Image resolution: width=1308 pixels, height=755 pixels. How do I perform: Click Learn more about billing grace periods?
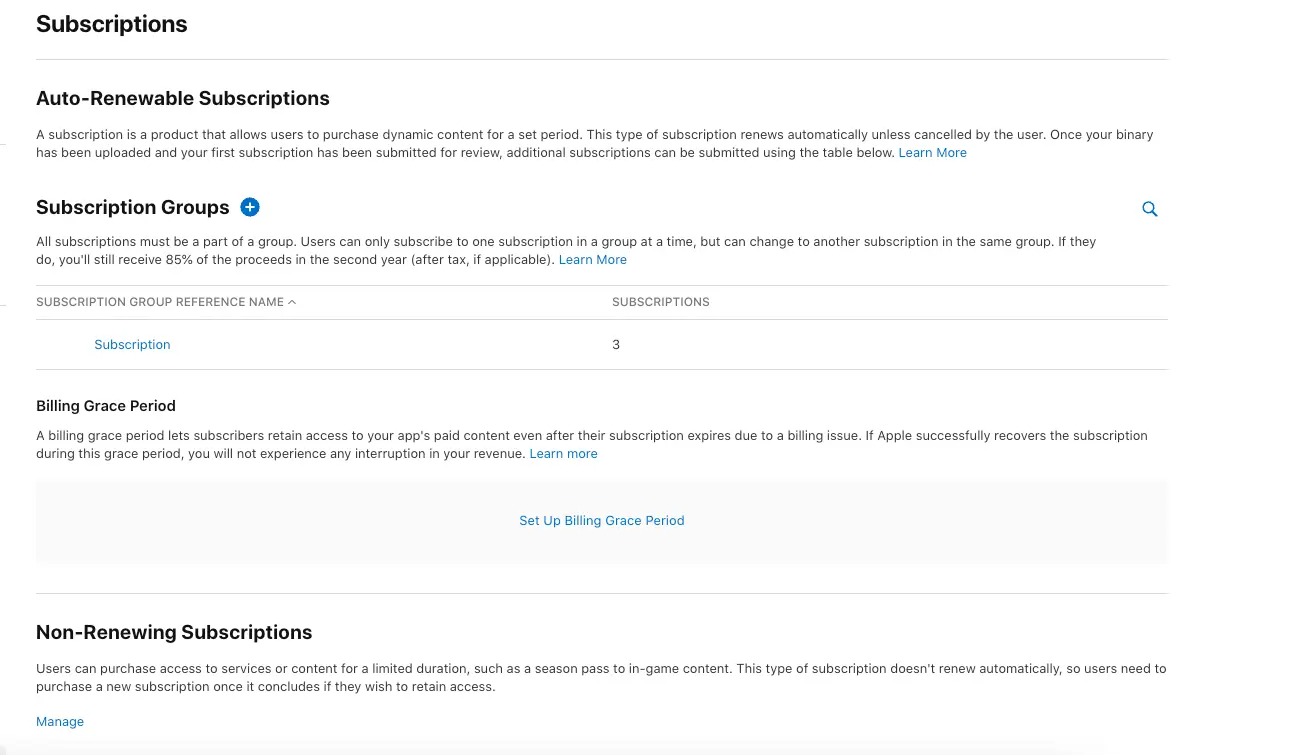point(563,453)
